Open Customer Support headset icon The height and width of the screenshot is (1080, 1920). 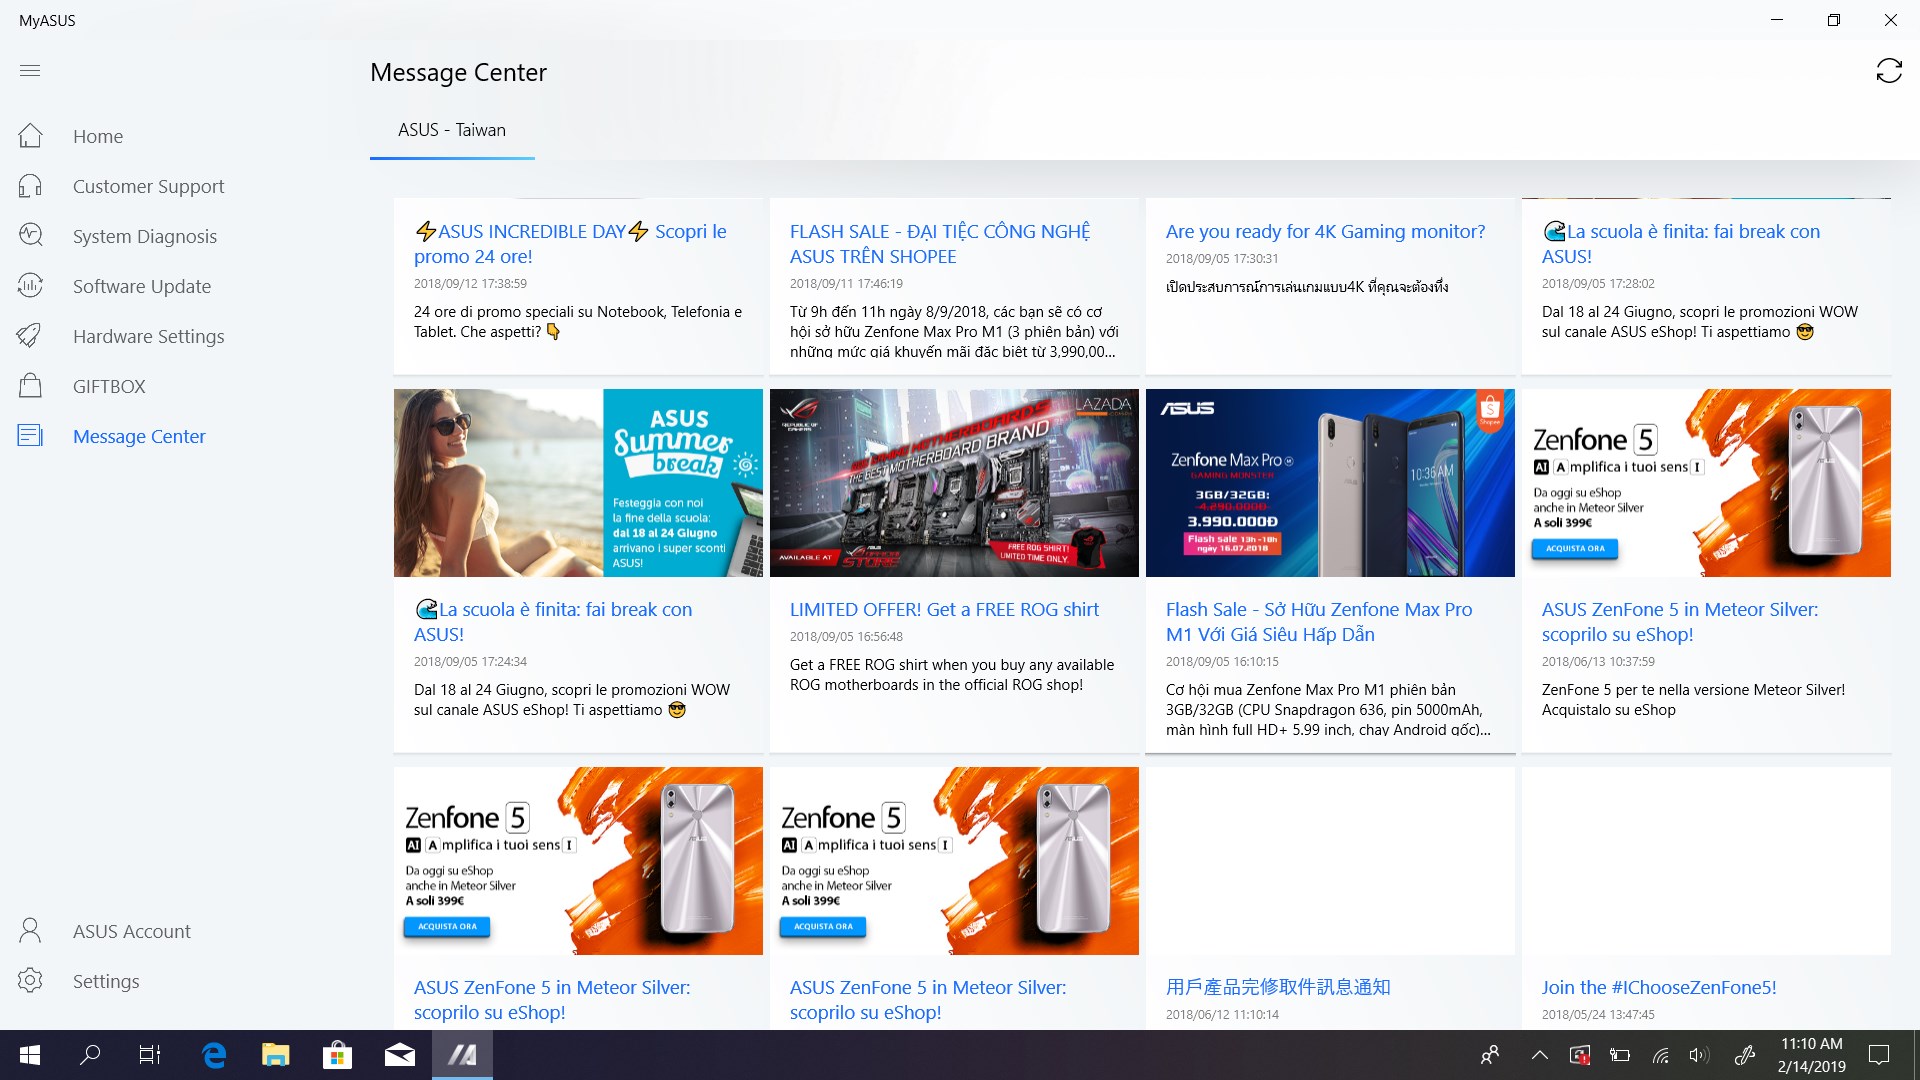click(x=30, y=186)
